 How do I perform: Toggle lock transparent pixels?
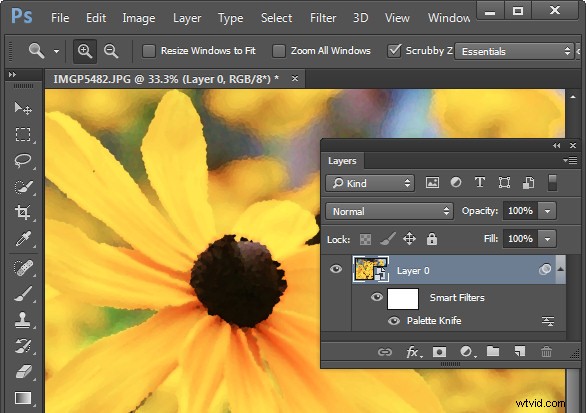pos(365,239)
